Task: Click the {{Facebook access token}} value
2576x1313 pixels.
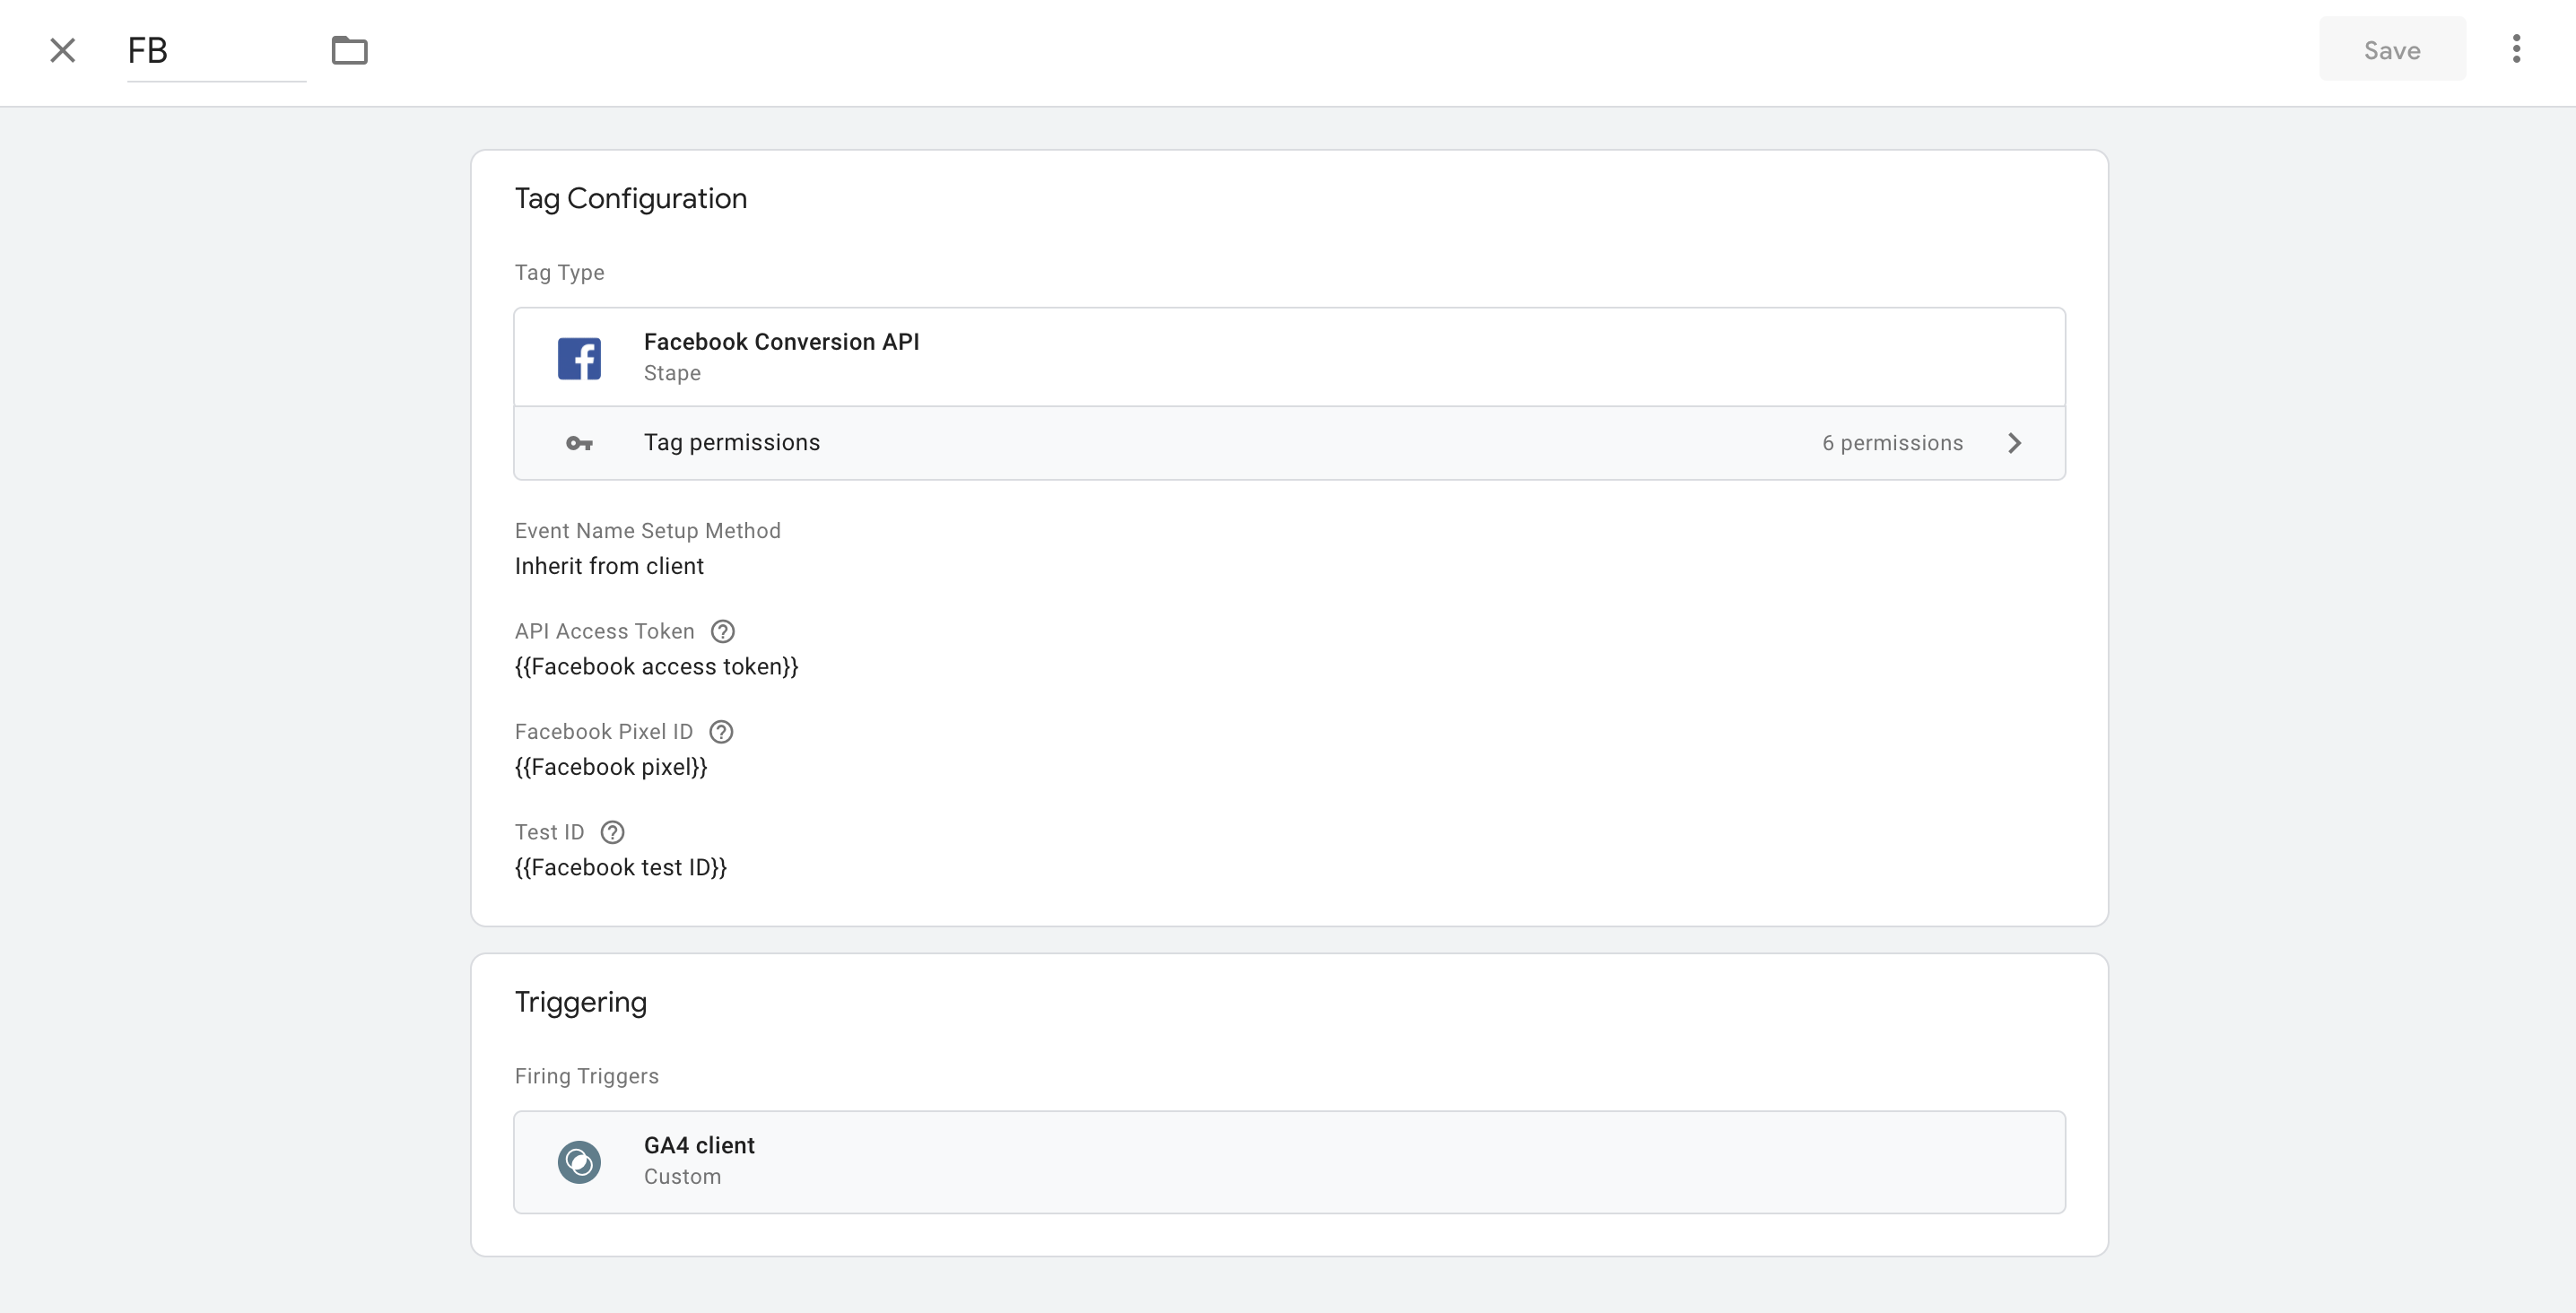Action: pyautogui.click(x=656, y=667)
